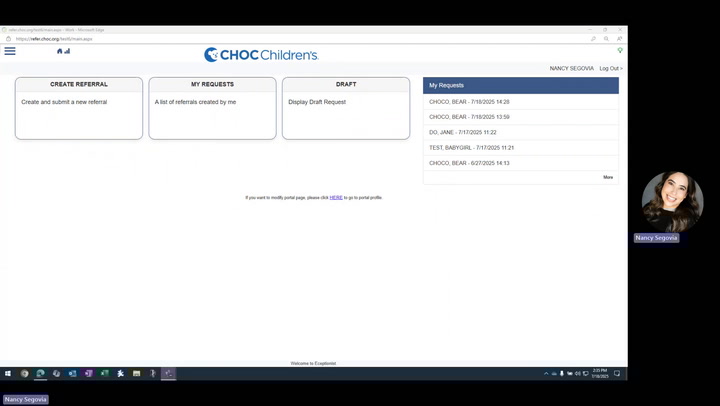Click 'Create and submit a new referral' text

coord(64,102)
